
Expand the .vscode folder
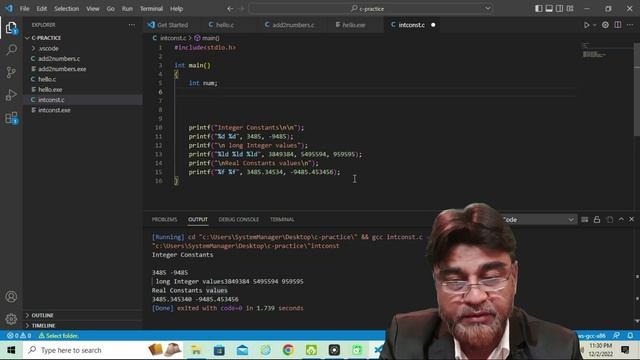[x=49, y=48]
